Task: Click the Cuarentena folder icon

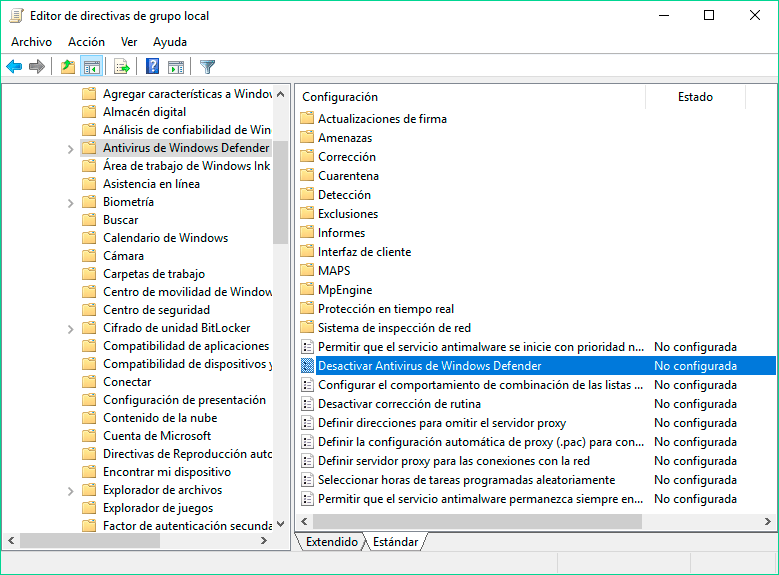Action: point(308,175)
